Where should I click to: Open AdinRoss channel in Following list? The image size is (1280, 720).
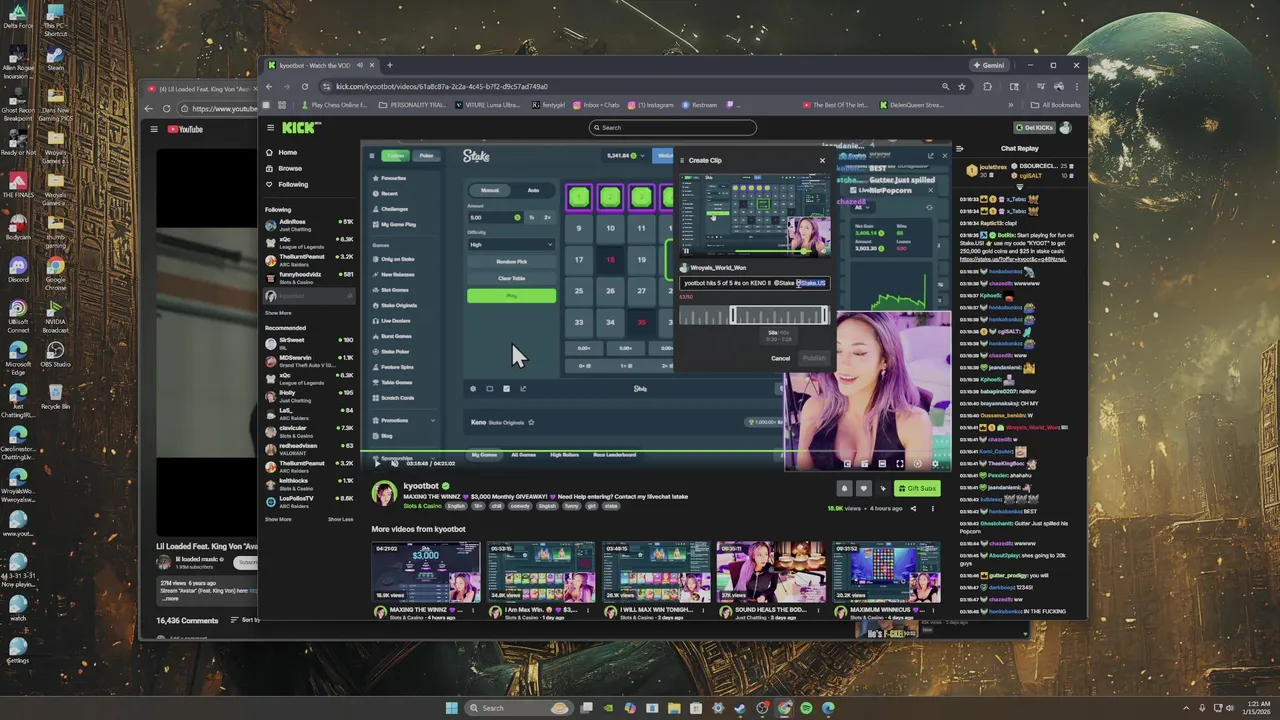click(x=308, y=224)
